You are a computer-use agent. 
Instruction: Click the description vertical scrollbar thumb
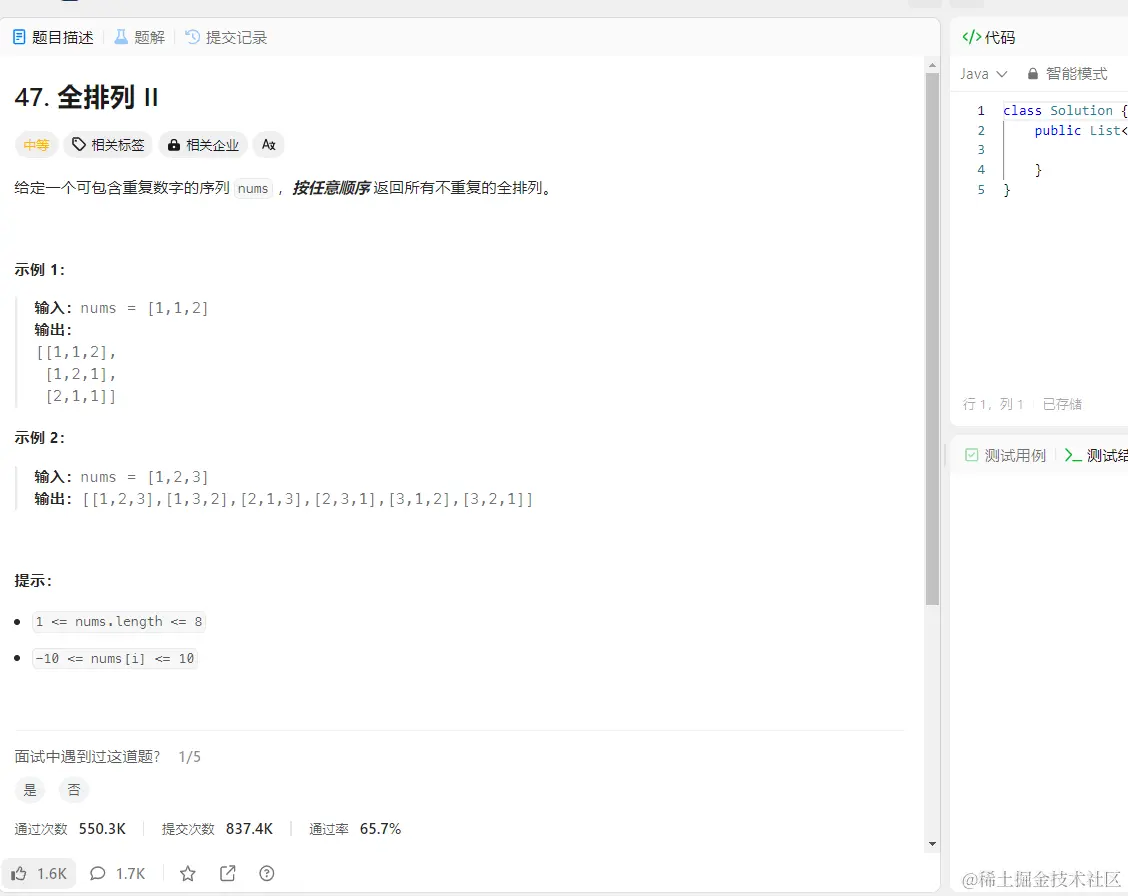click(932, 339)
